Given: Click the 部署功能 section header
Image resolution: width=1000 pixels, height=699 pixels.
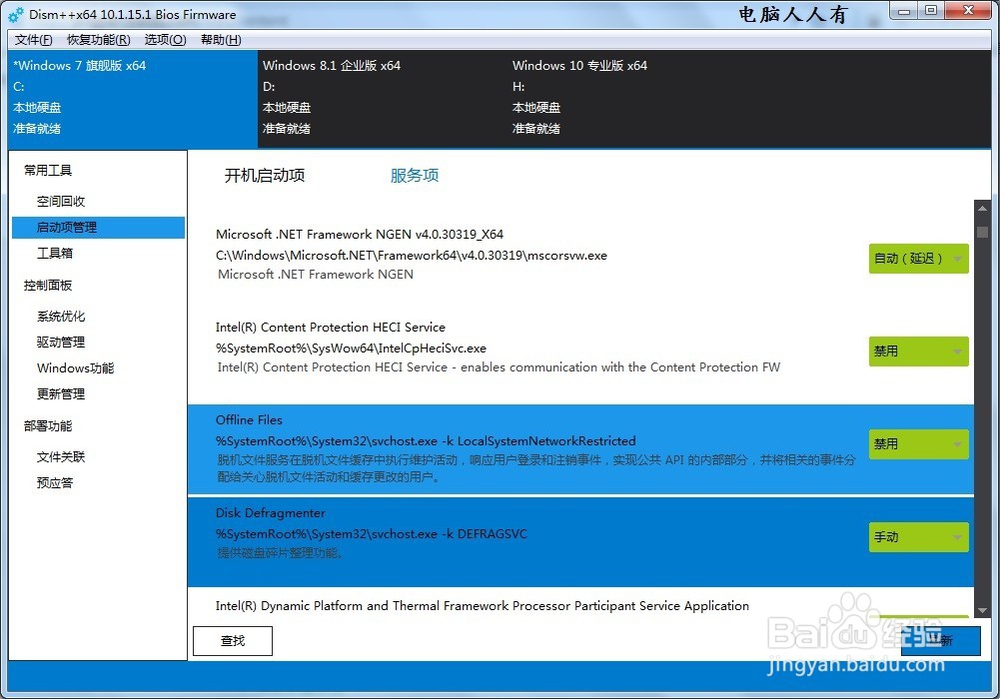Looking at the screenshot, I should [x=48, y=426].
